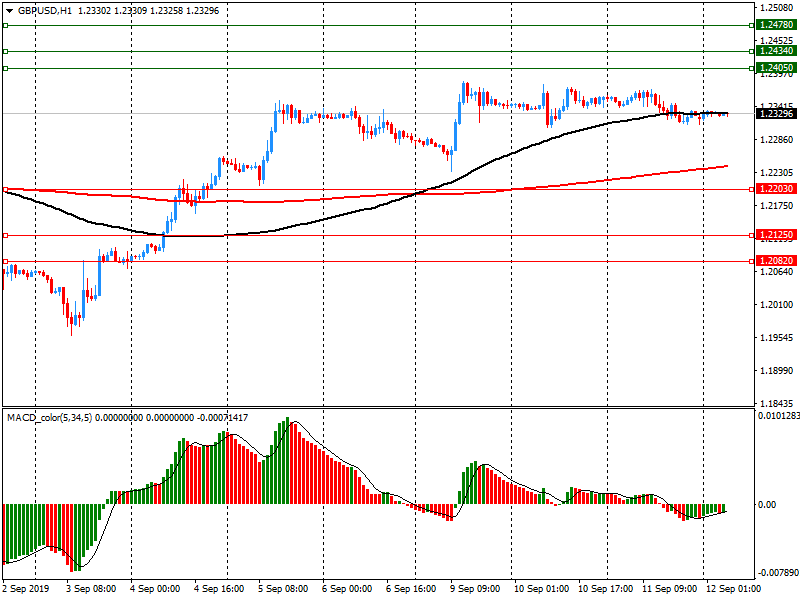Grab left handle of the 1.22030 line
Viewport: 800px width, 600px height.
pos(6,189)
